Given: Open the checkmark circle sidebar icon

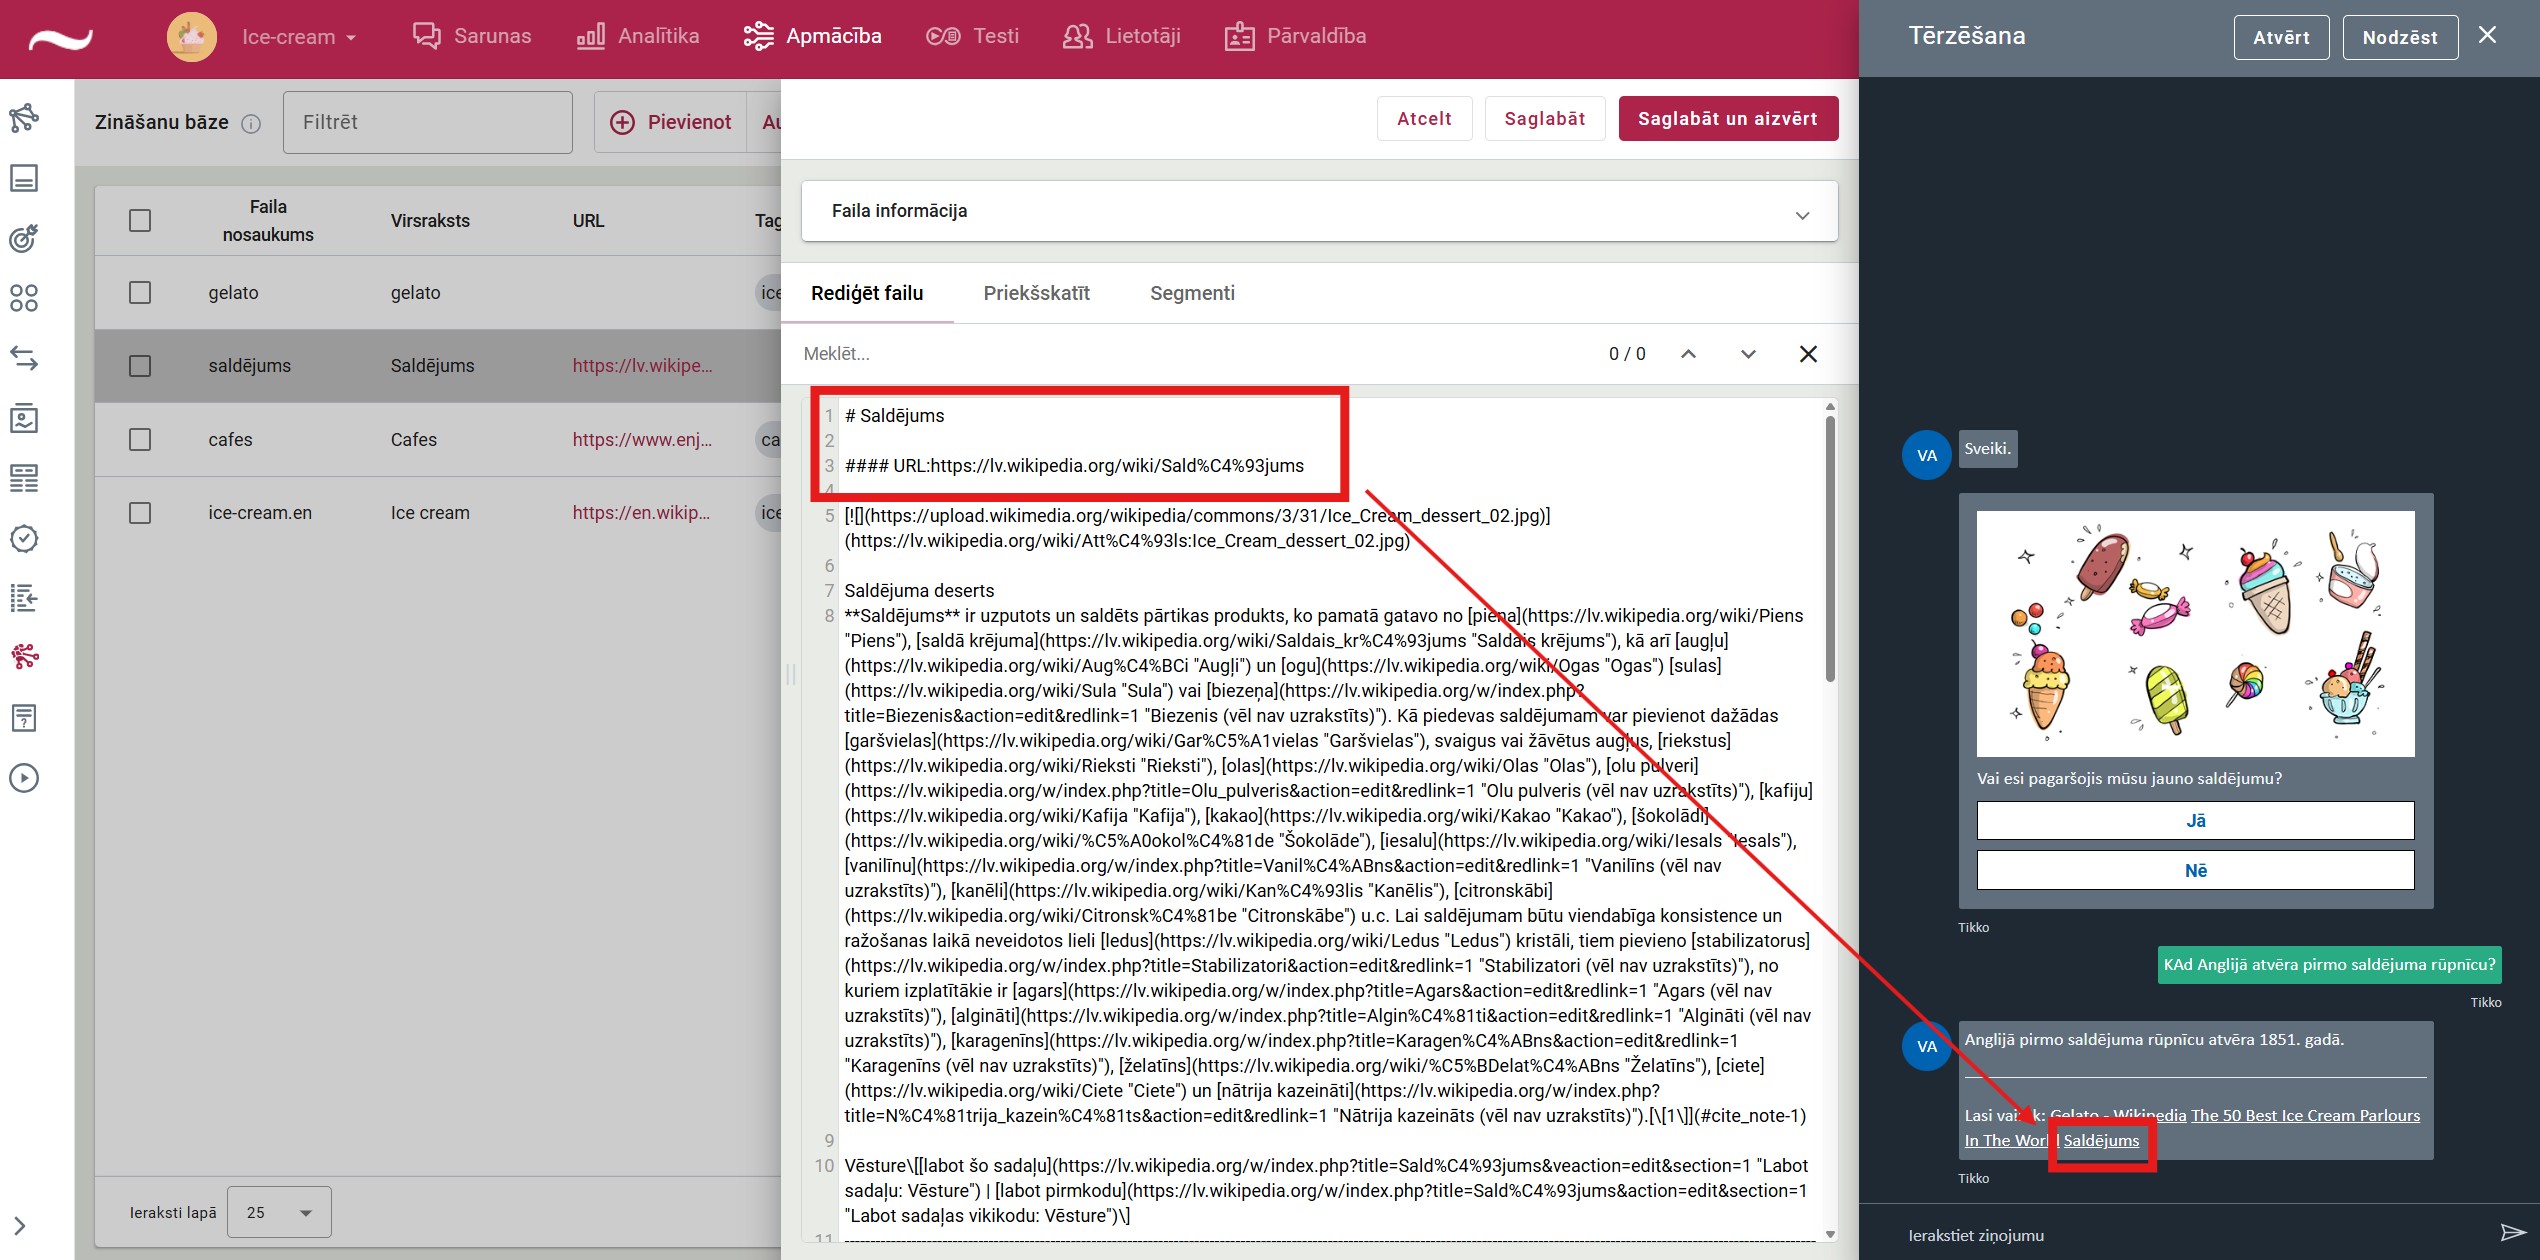Looking at the screenshot, I should point(24,538).
